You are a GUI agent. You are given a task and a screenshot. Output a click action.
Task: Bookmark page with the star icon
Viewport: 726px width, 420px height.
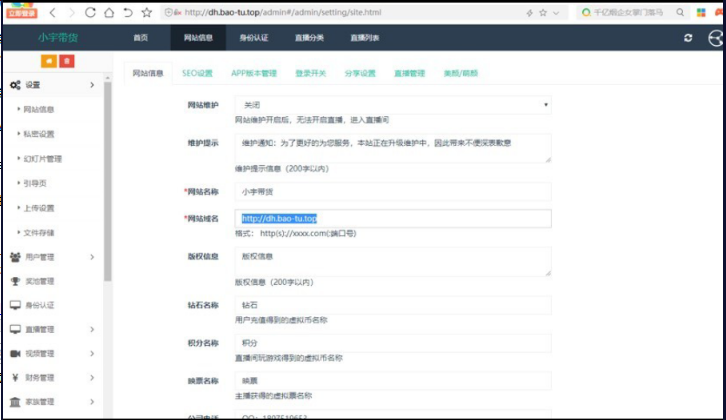[146, 13]
